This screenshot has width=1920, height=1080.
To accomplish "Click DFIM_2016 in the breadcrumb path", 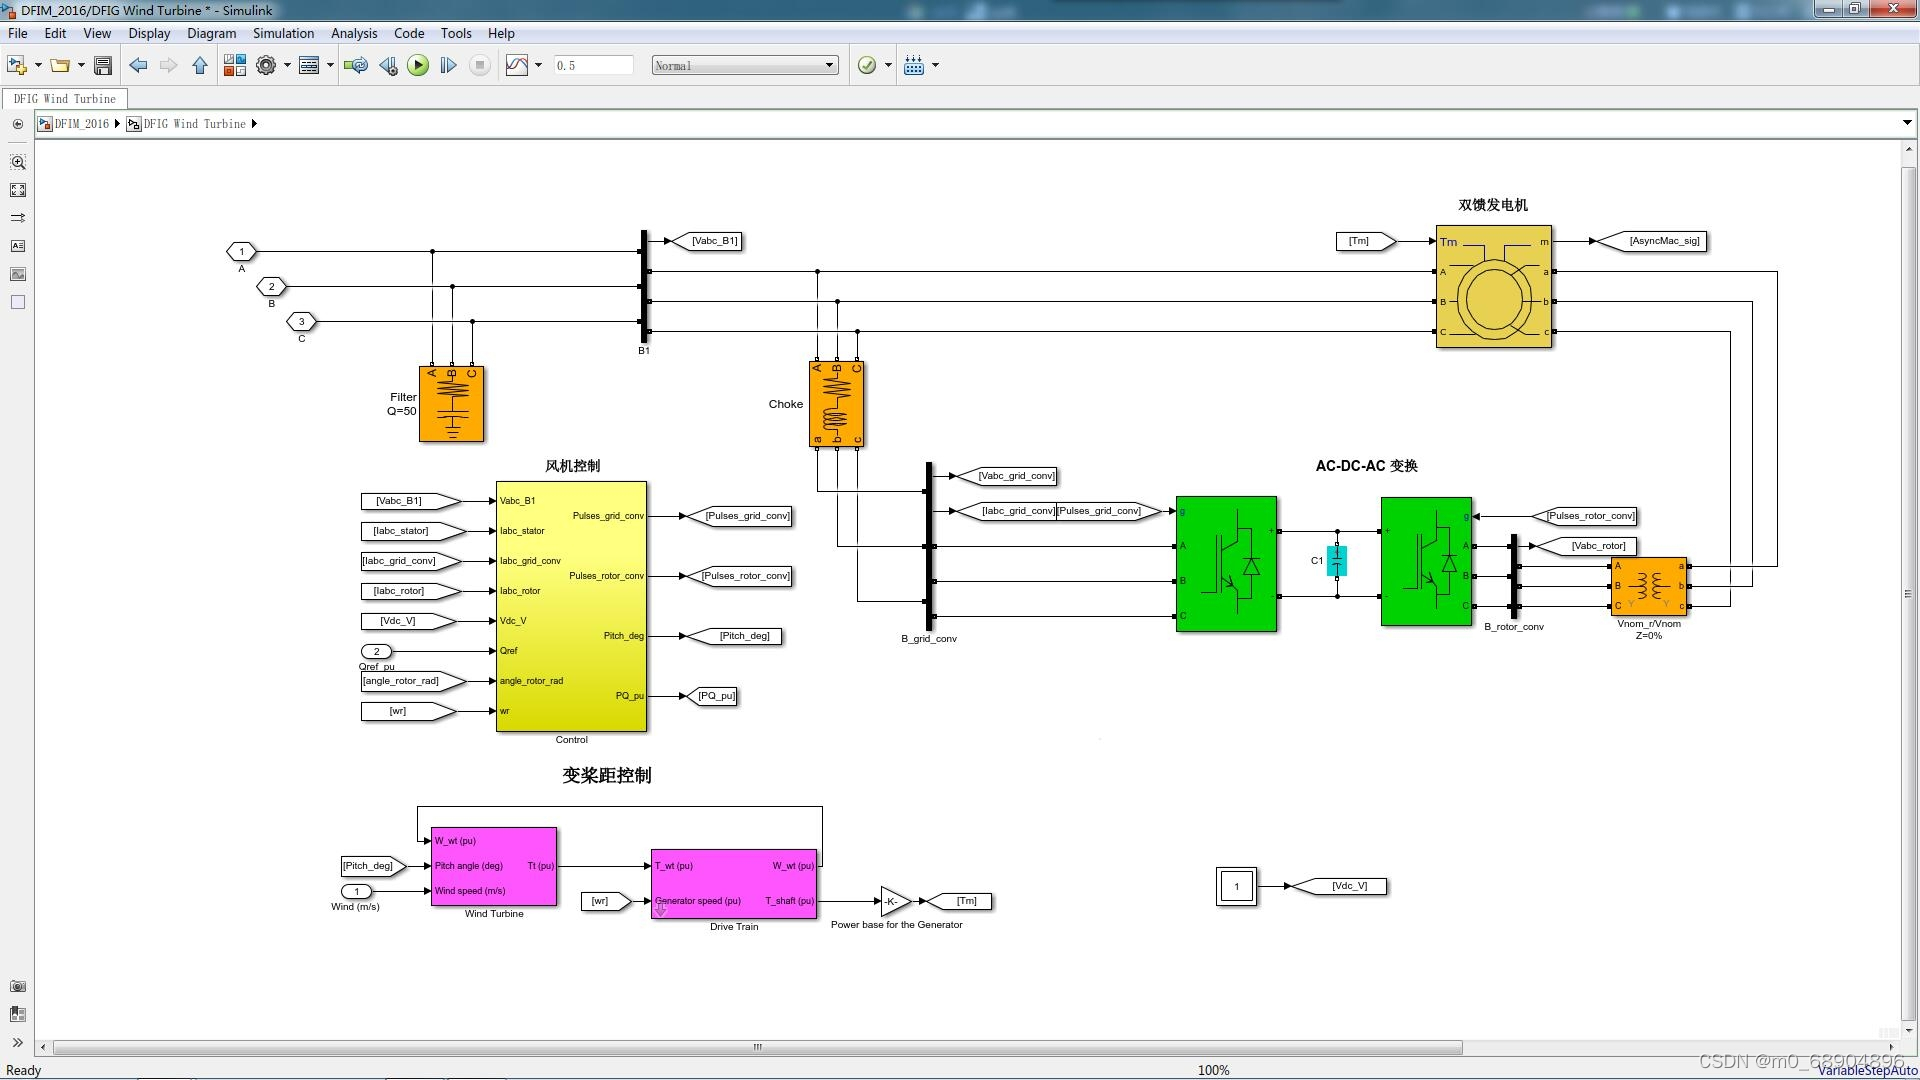I will coord(80,124).
